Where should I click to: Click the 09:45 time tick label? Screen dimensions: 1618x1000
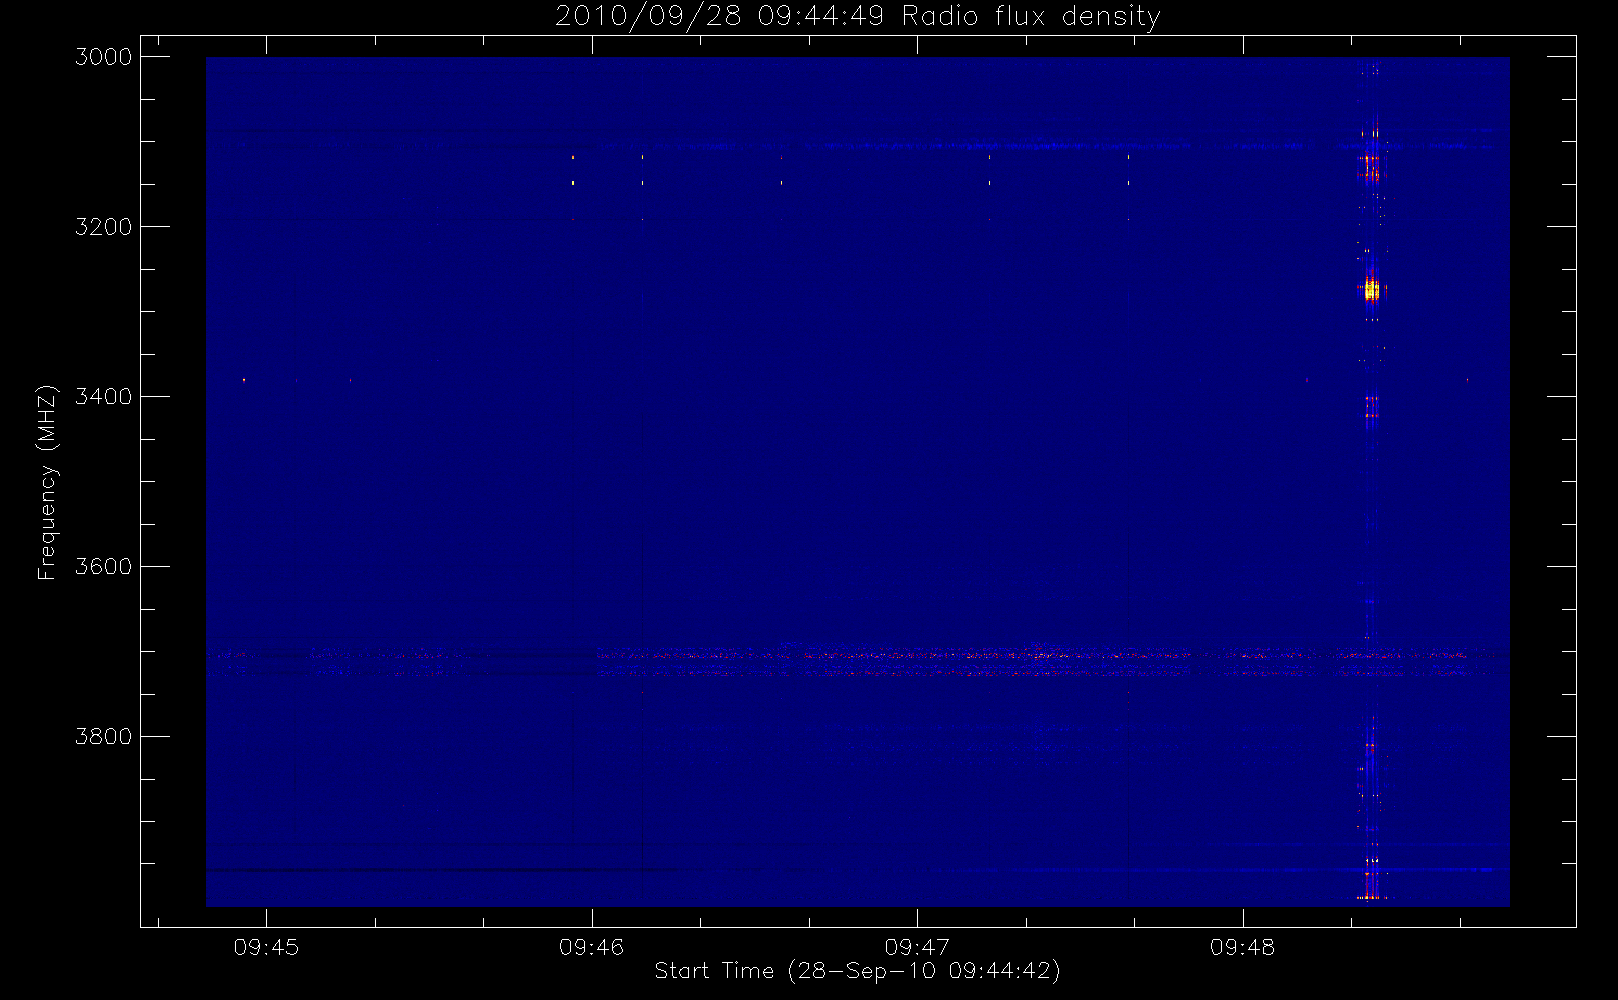click(x=266, y=947)
